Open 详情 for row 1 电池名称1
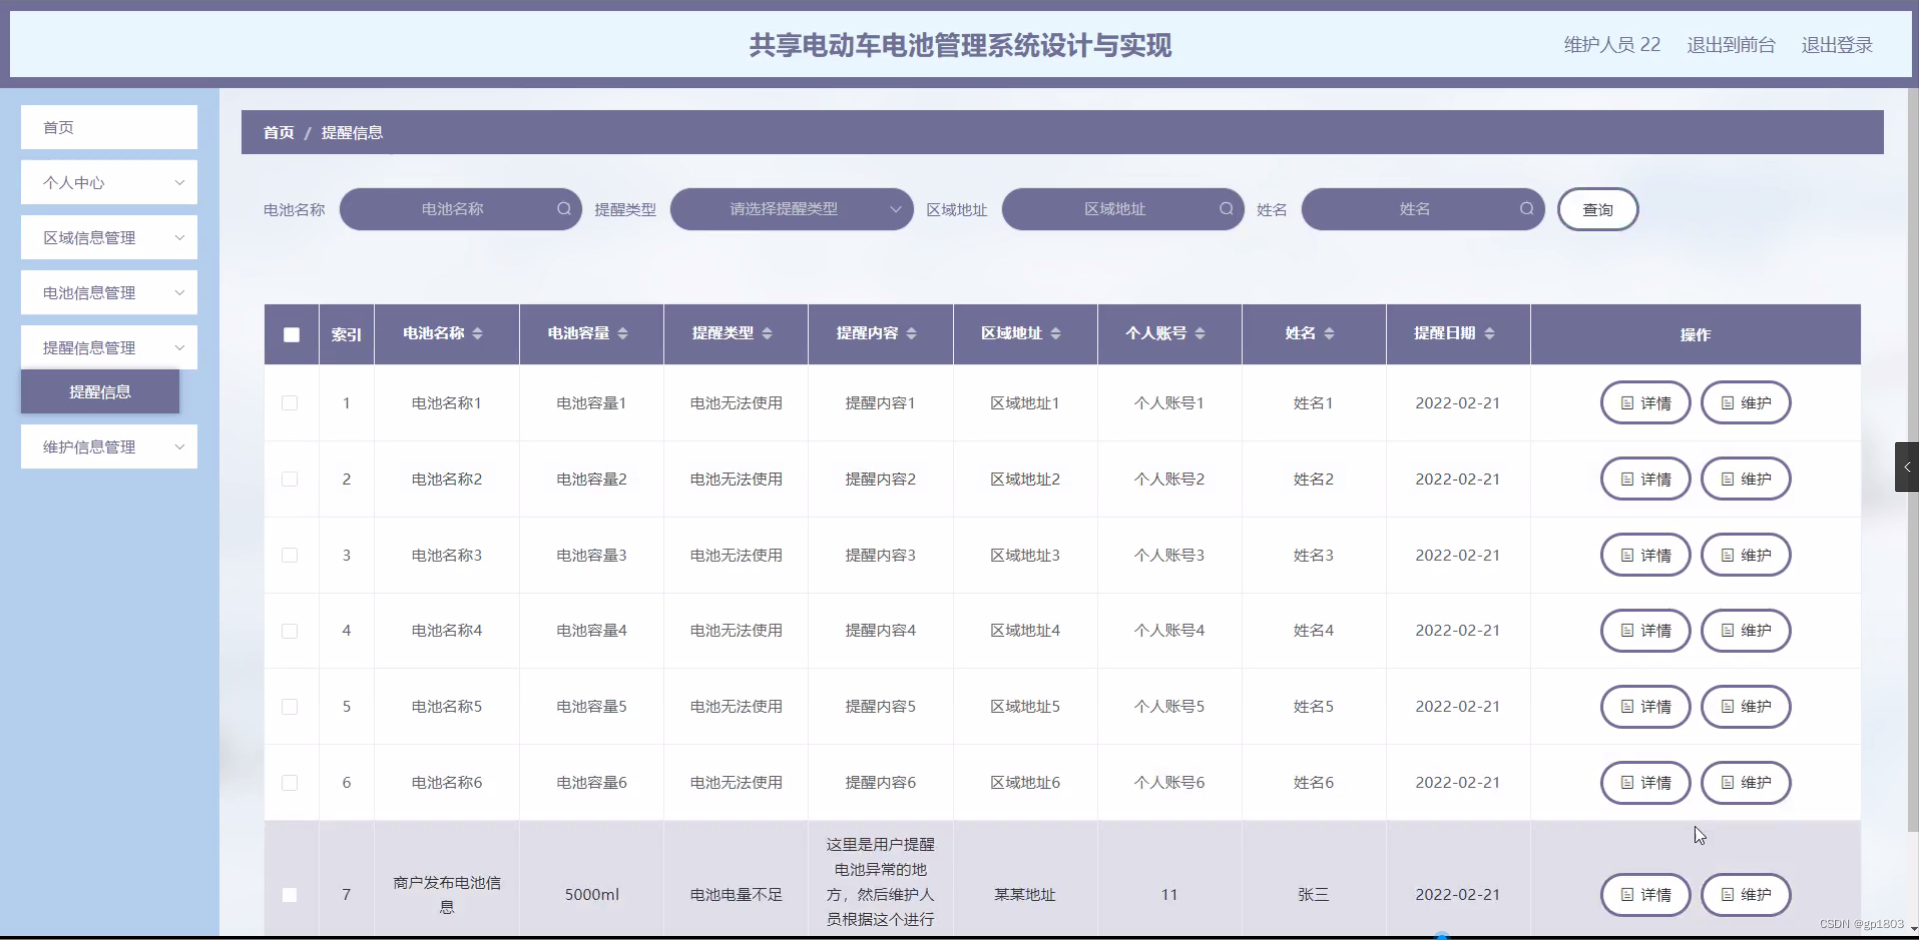Image resolution: width=1919 pixels, height=940 pixels. coord(1645,403)
